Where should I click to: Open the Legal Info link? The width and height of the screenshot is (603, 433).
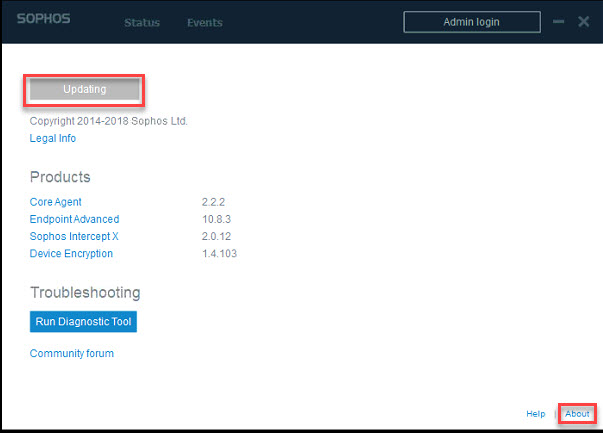52,138
